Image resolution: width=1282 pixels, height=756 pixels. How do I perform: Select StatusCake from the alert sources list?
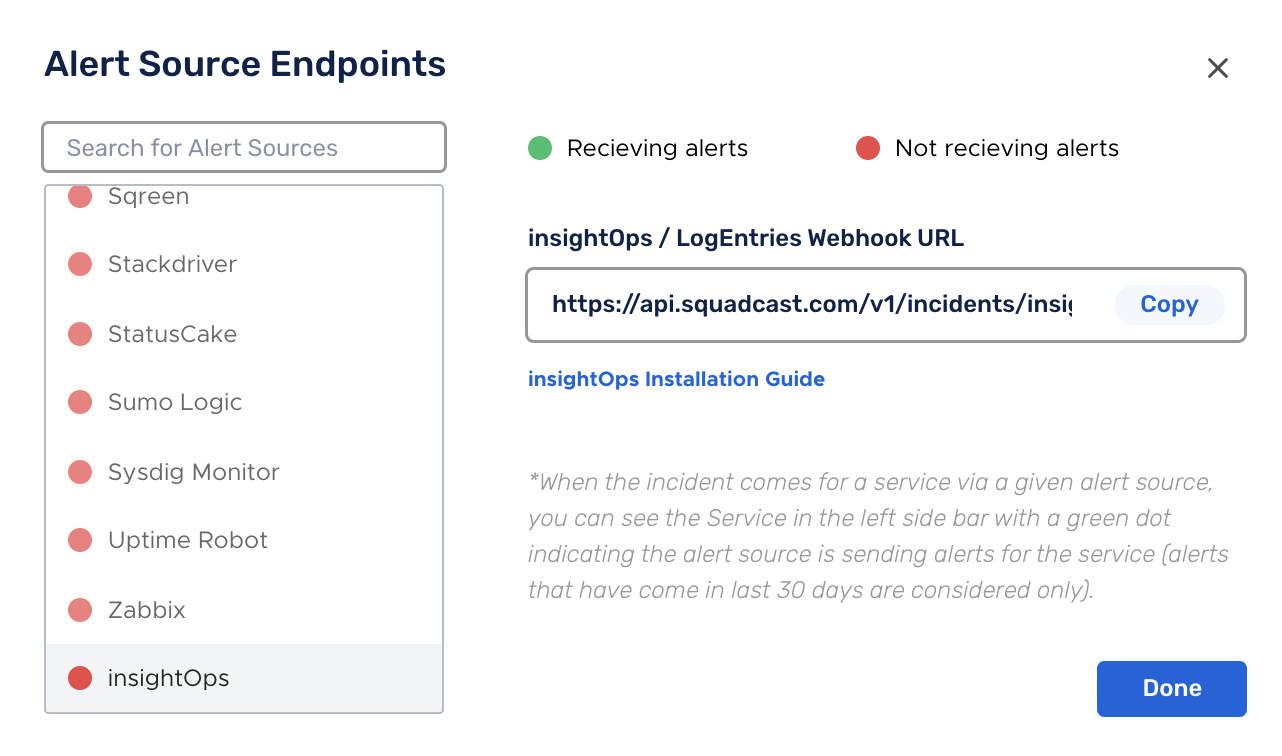point(244,334)
